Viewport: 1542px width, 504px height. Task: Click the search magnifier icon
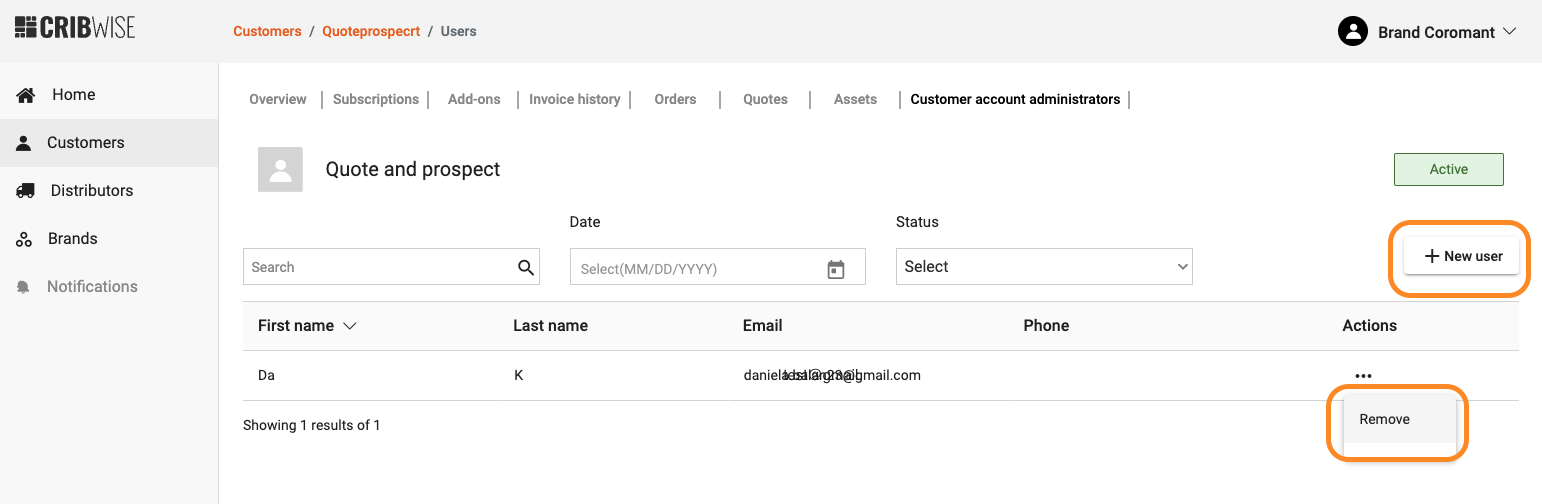click(526, 267)
